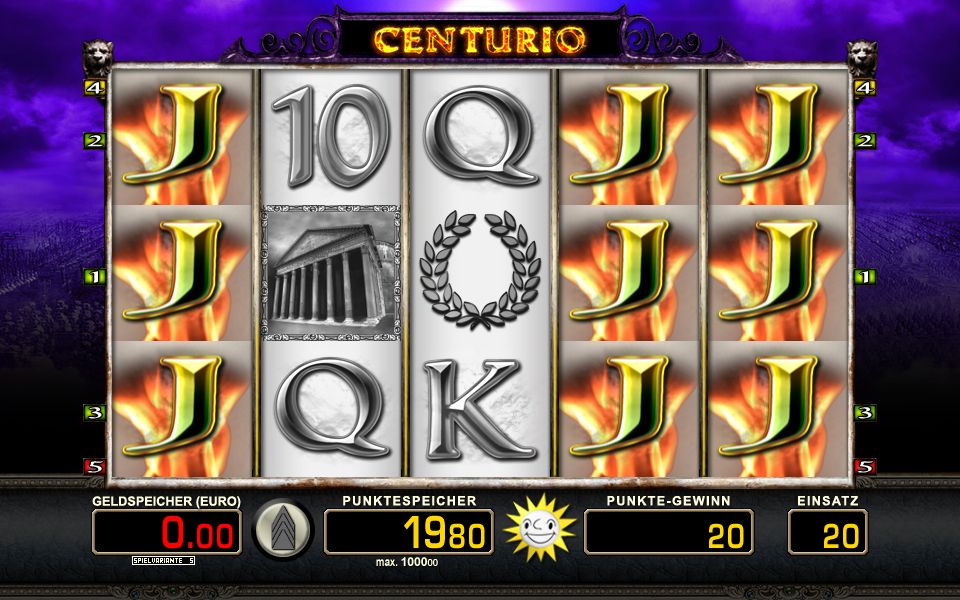
Task: Click the temple symbol on second reel
Action: [x=331, y=273]
